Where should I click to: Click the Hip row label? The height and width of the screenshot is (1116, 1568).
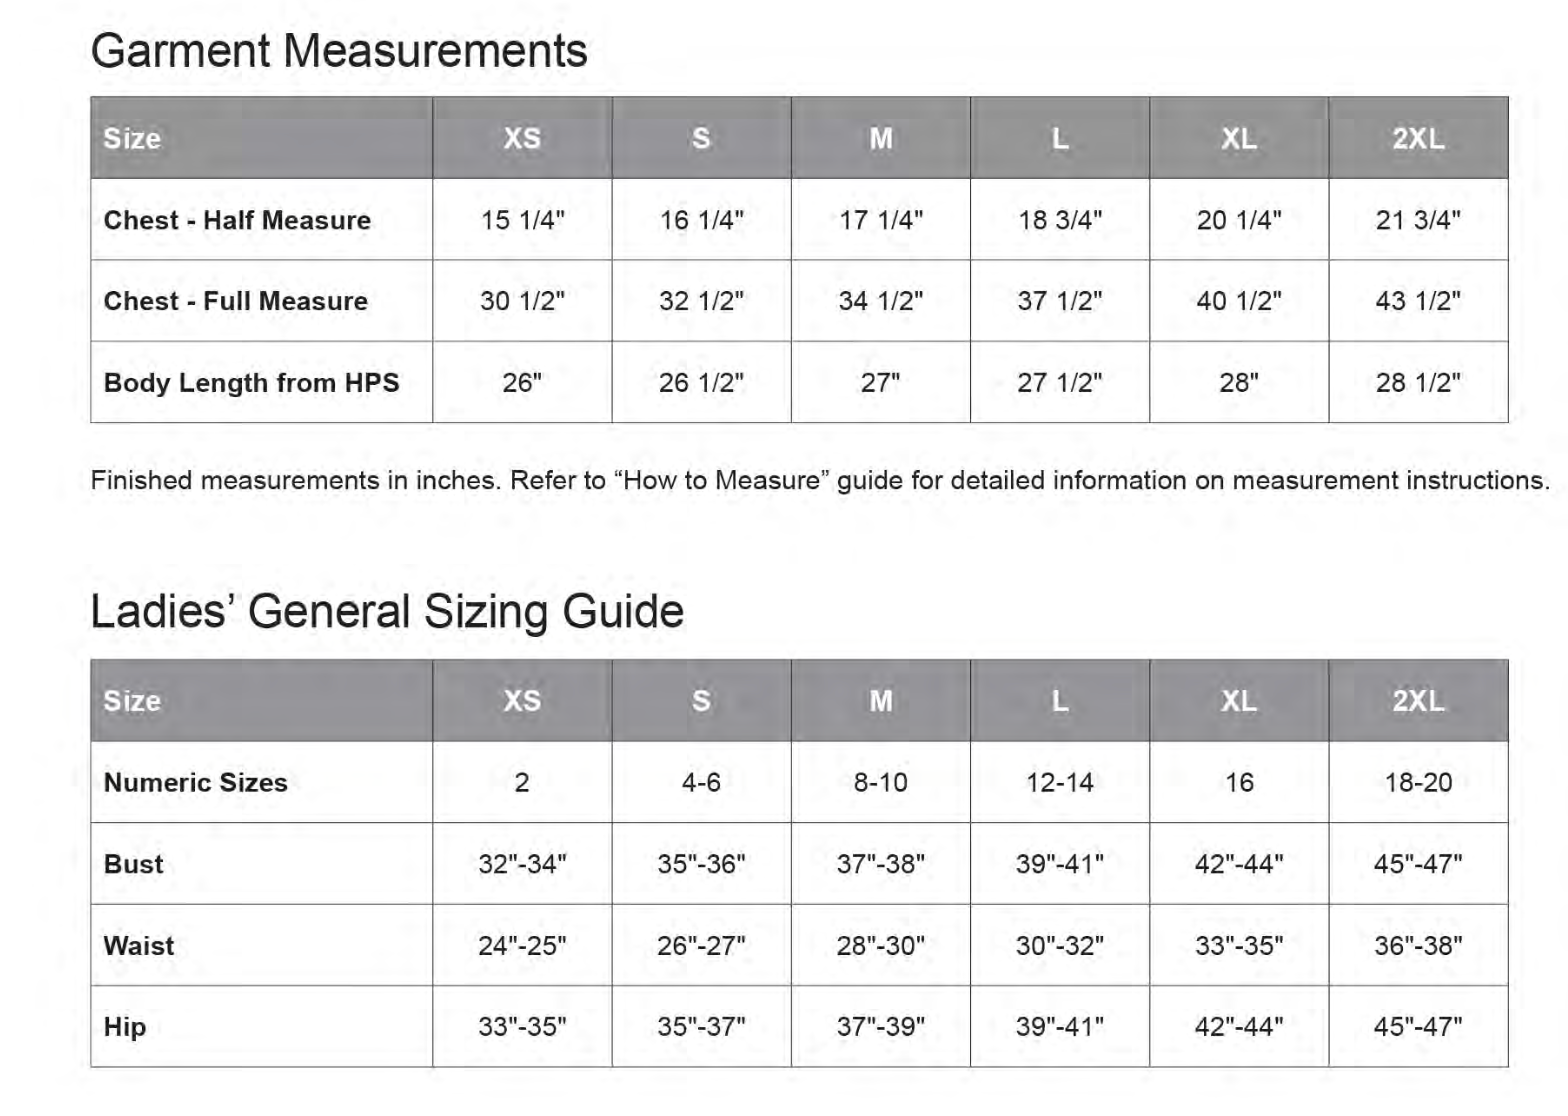tap(125, 1027)
